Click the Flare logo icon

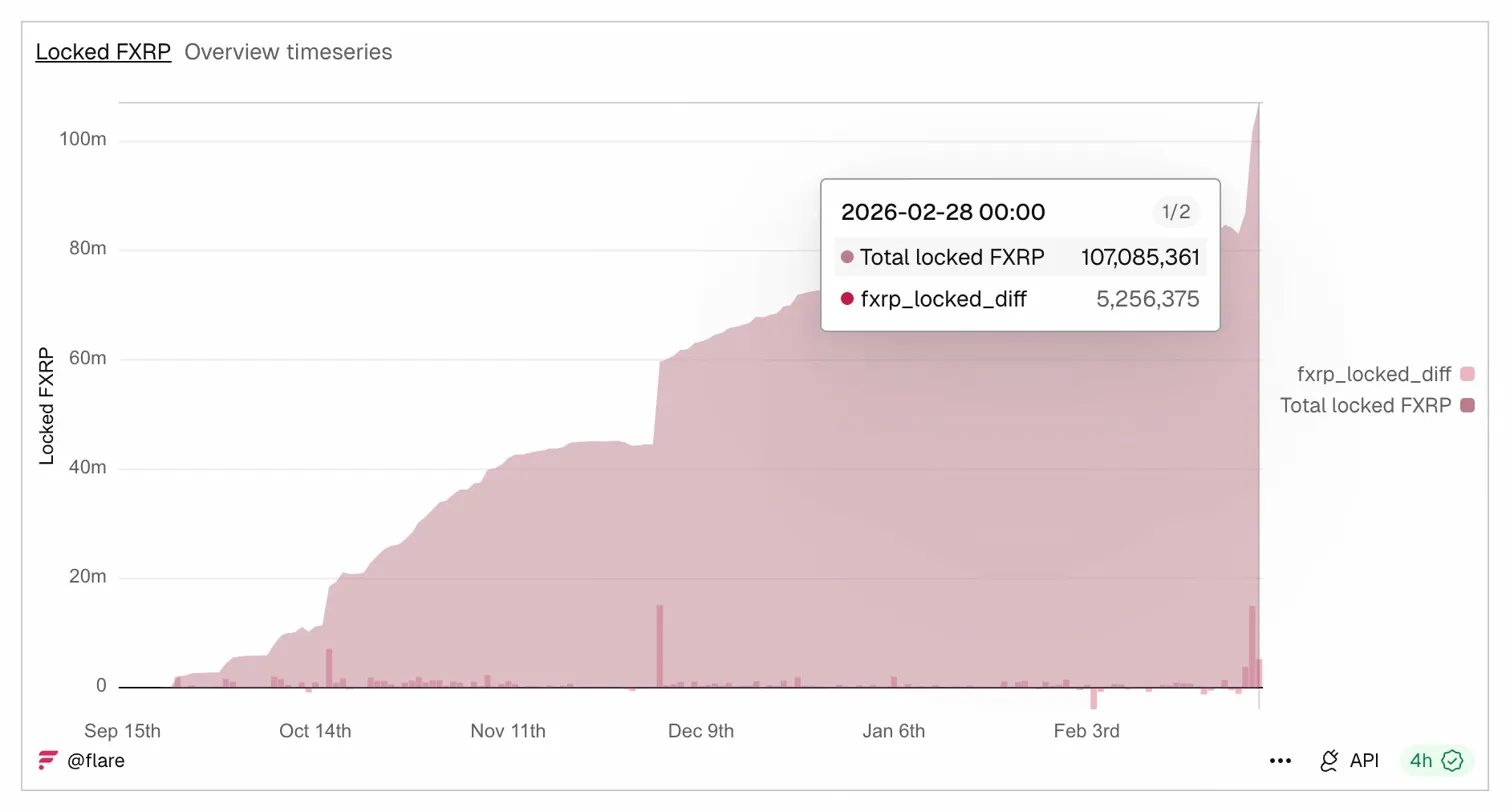pos(48,761)
